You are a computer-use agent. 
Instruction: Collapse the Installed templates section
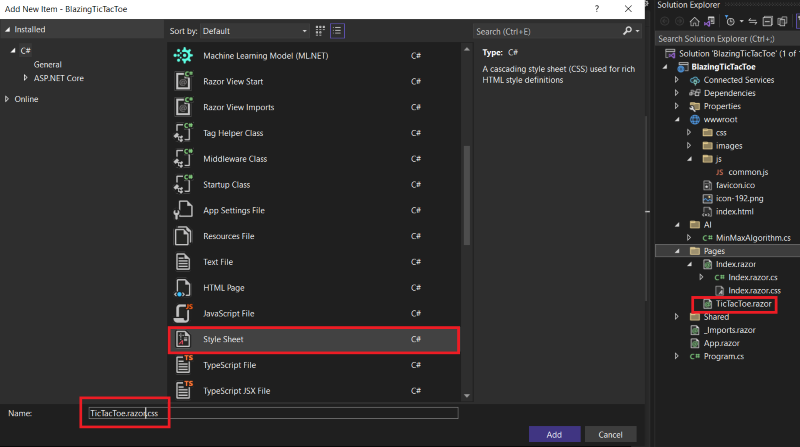(x=8, y=30)
